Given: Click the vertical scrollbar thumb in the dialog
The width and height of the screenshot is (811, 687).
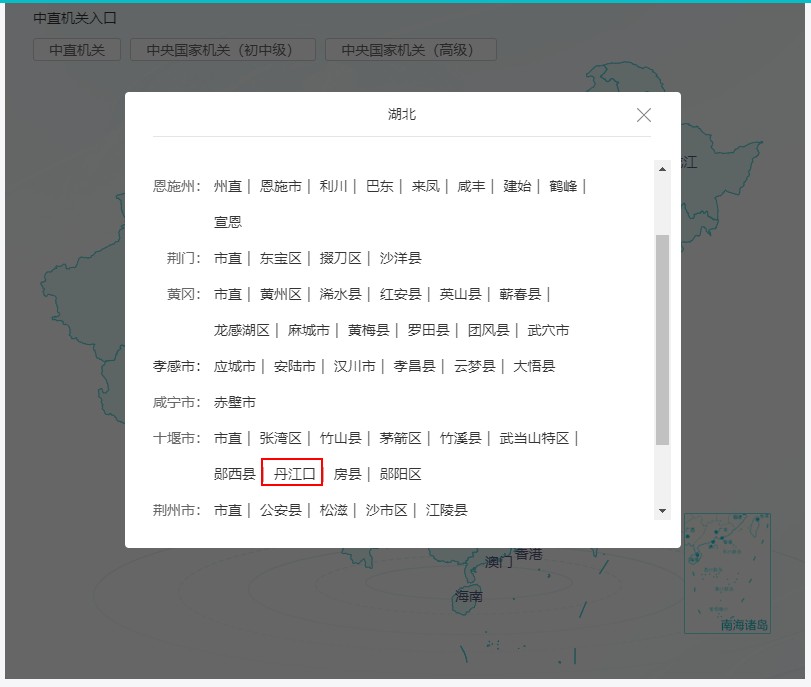Looking at the screenshot, I should click(662, 340).
